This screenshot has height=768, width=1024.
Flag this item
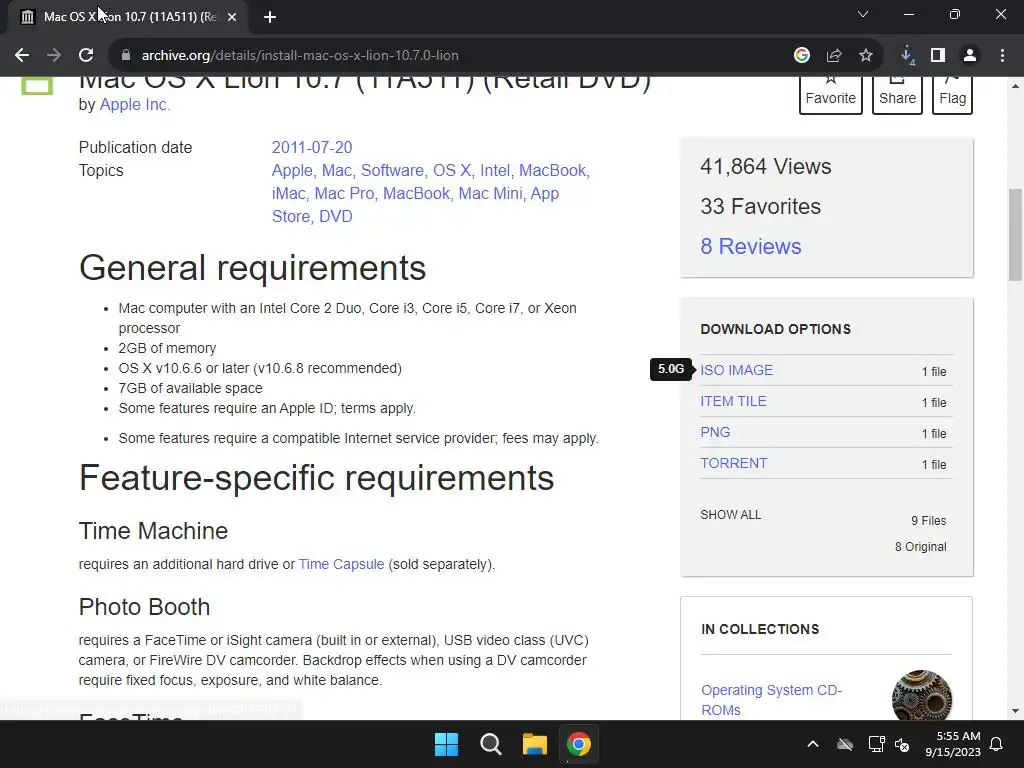tap(952, 95)
